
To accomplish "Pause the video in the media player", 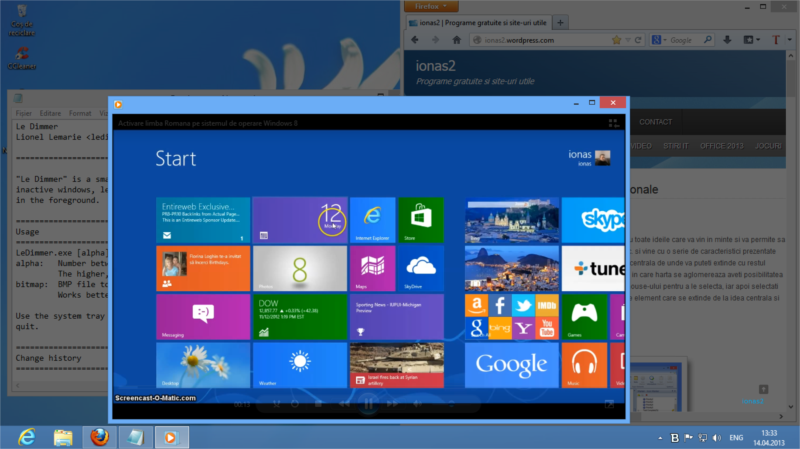I will click(x=368, y=404).
